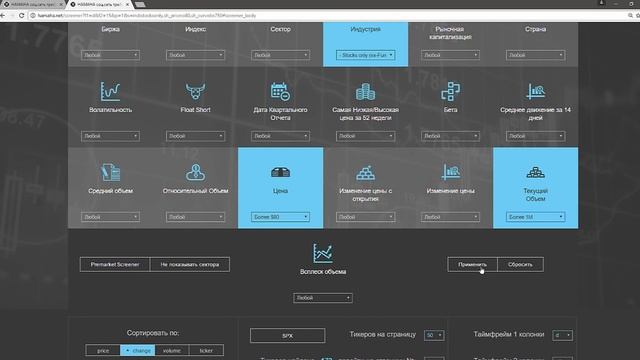Open the Цена dropdown set to Более $80
640x360 pixels.
pos(280,217)
